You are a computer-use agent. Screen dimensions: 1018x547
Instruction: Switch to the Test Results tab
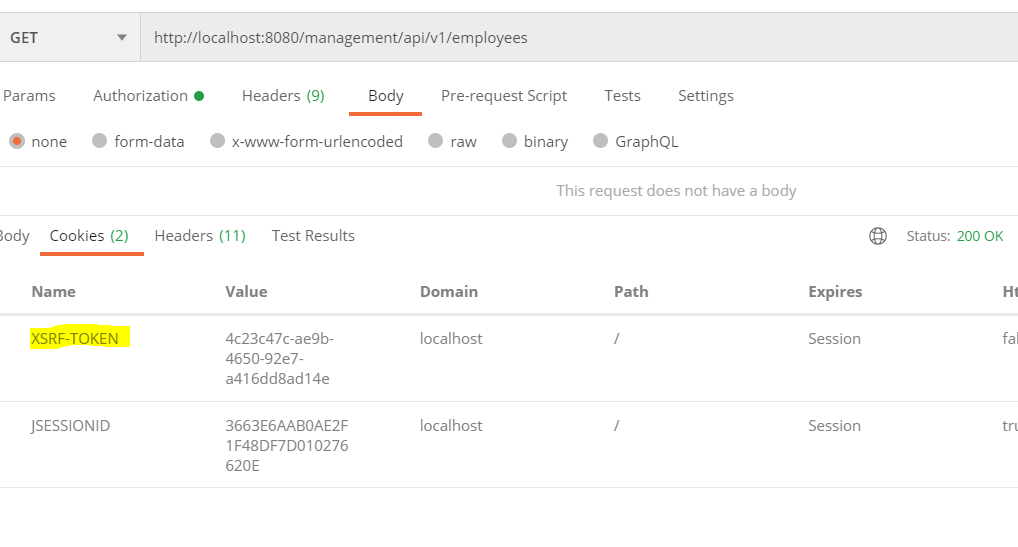(x=313, y=236)
